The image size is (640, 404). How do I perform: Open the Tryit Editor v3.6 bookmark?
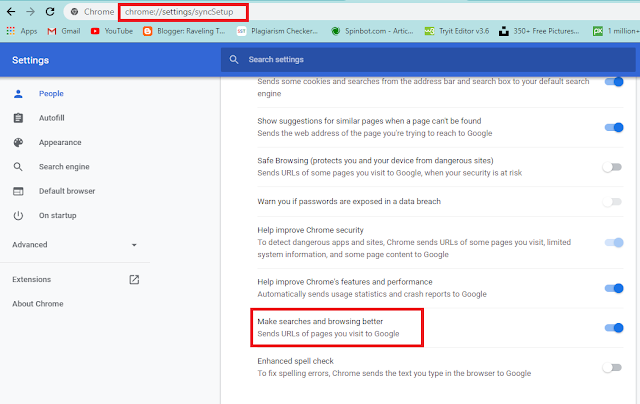tap(457, 31)
